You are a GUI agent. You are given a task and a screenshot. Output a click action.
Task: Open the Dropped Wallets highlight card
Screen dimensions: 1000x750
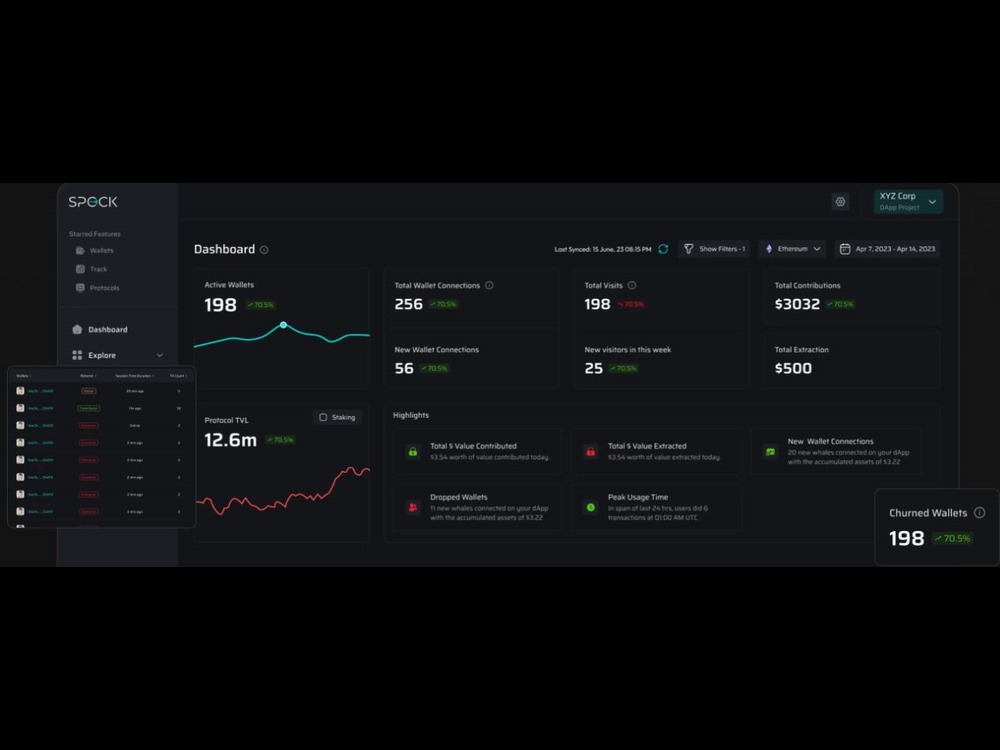coord(477,508)
